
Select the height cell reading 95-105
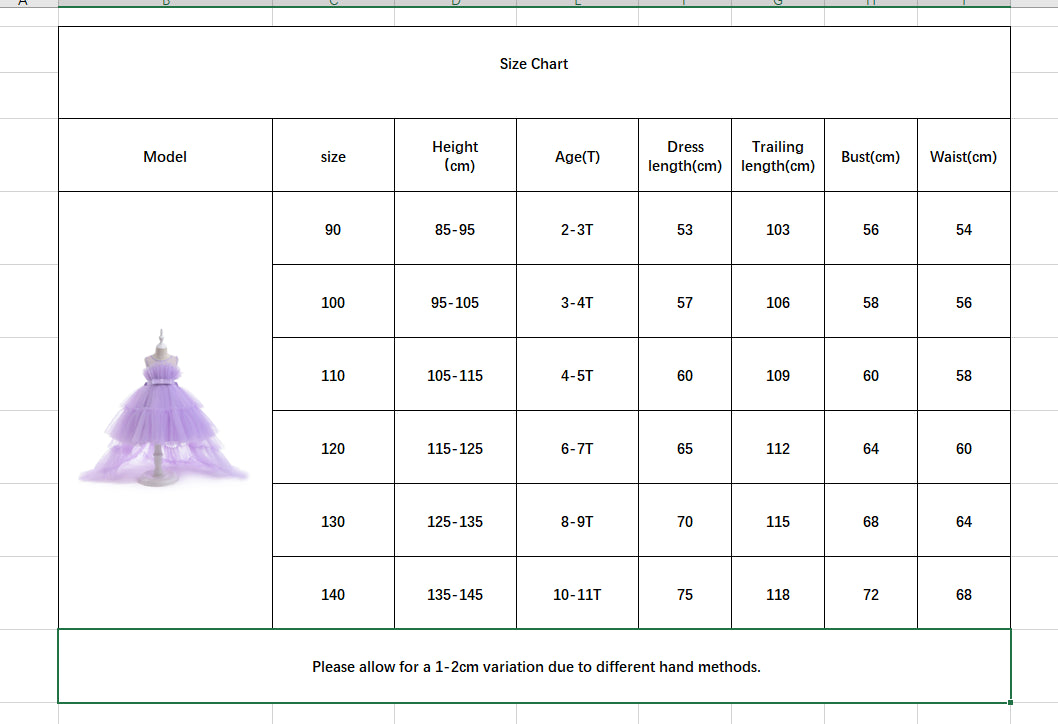coord(455,303)
